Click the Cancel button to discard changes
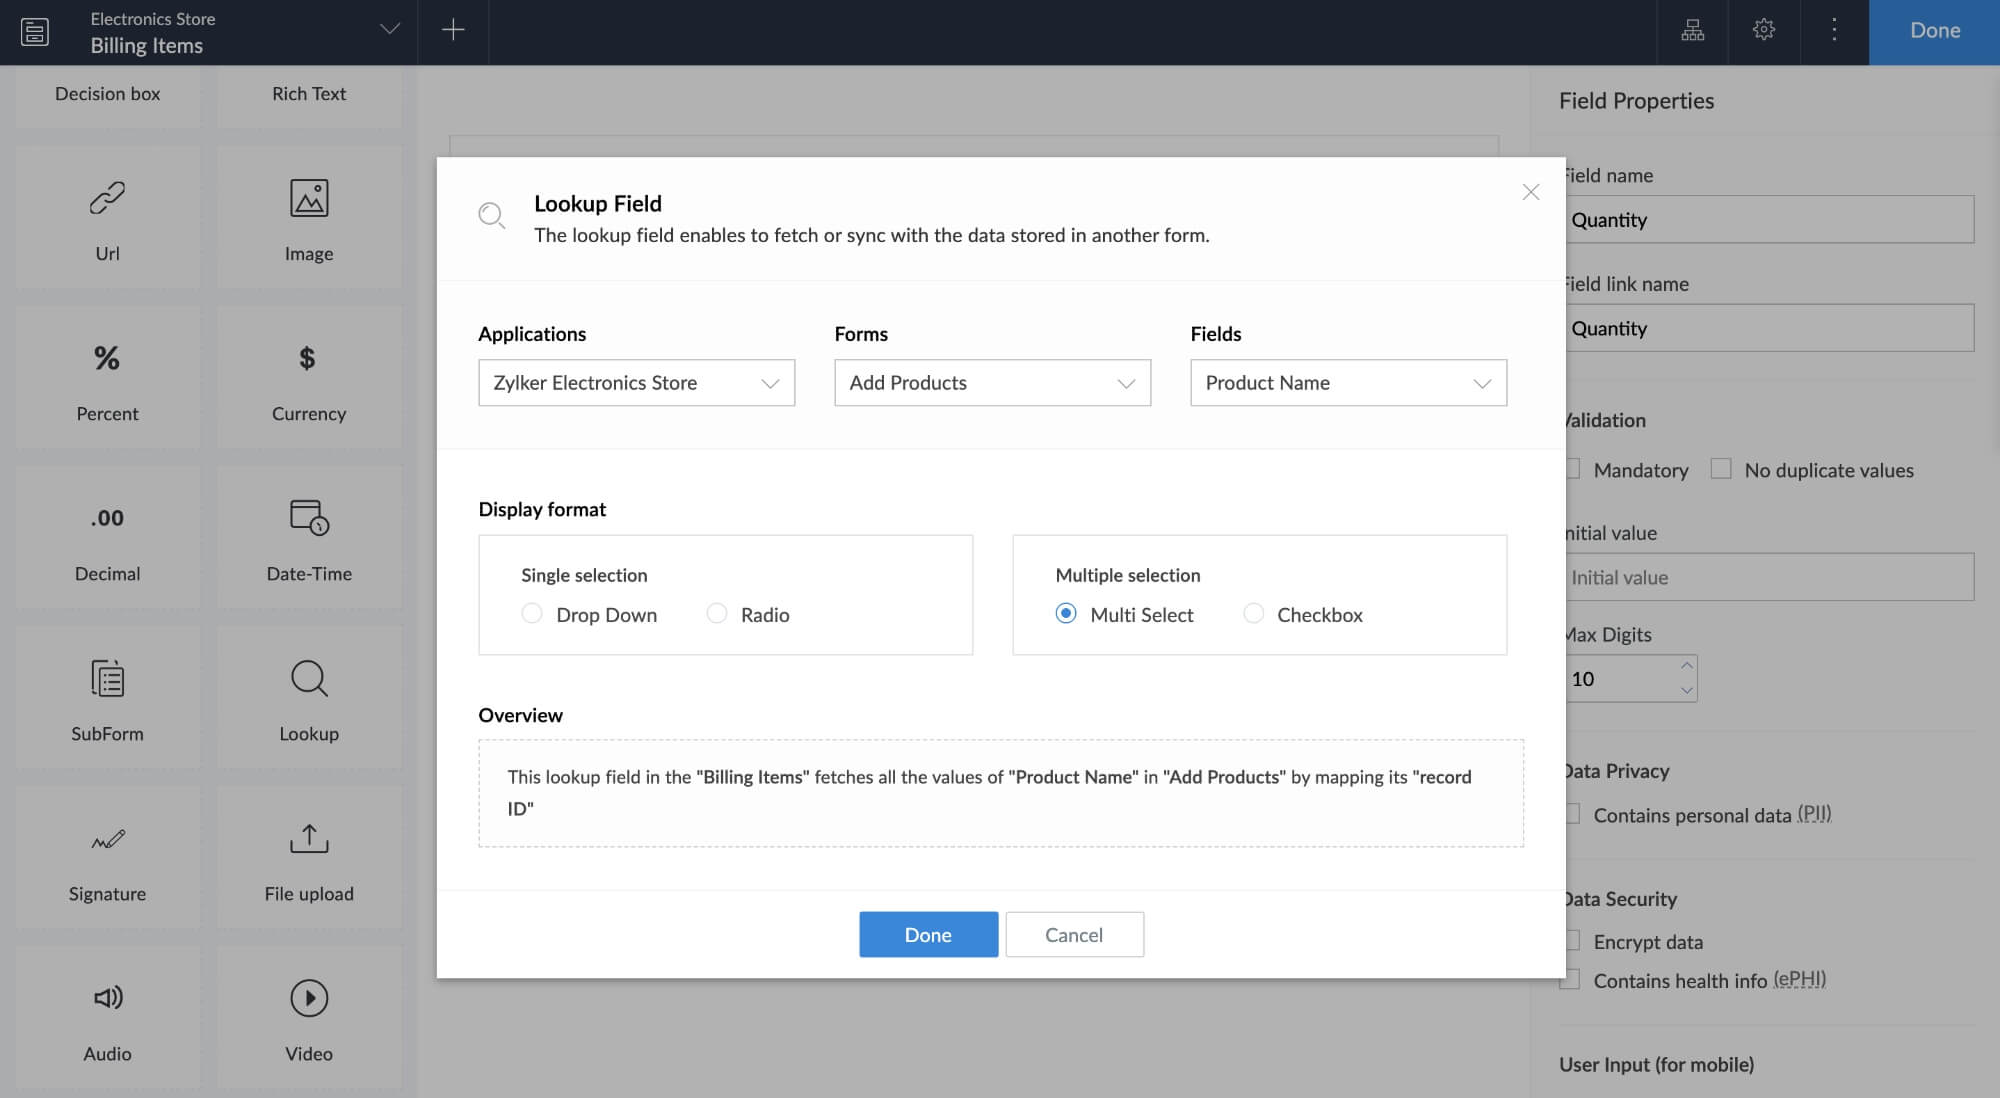The image size is (2000, 1098). coord(1074,934)
